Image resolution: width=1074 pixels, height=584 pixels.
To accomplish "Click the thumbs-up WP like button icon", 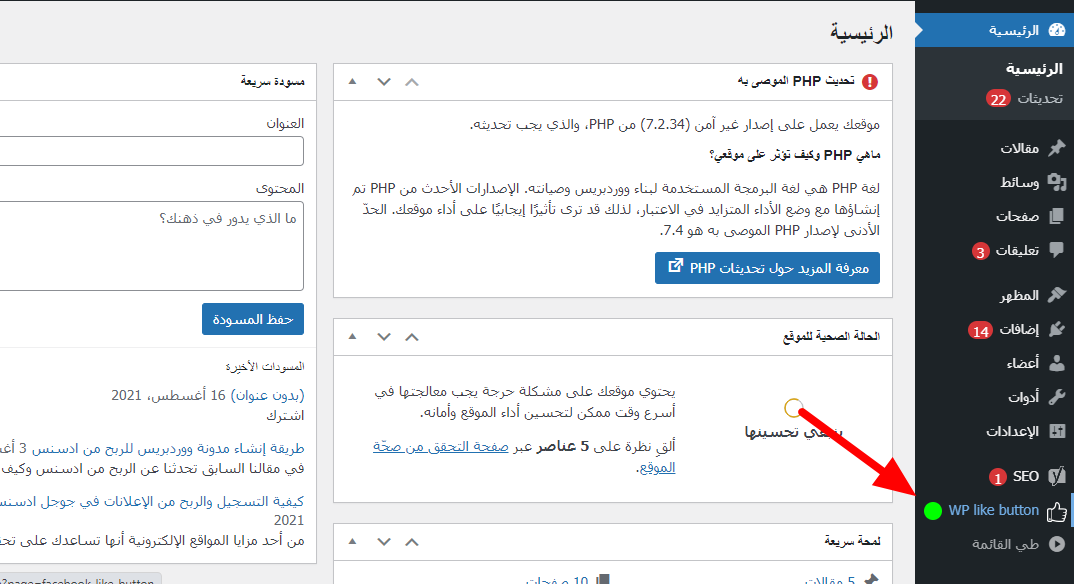I will click(1057, 511).
